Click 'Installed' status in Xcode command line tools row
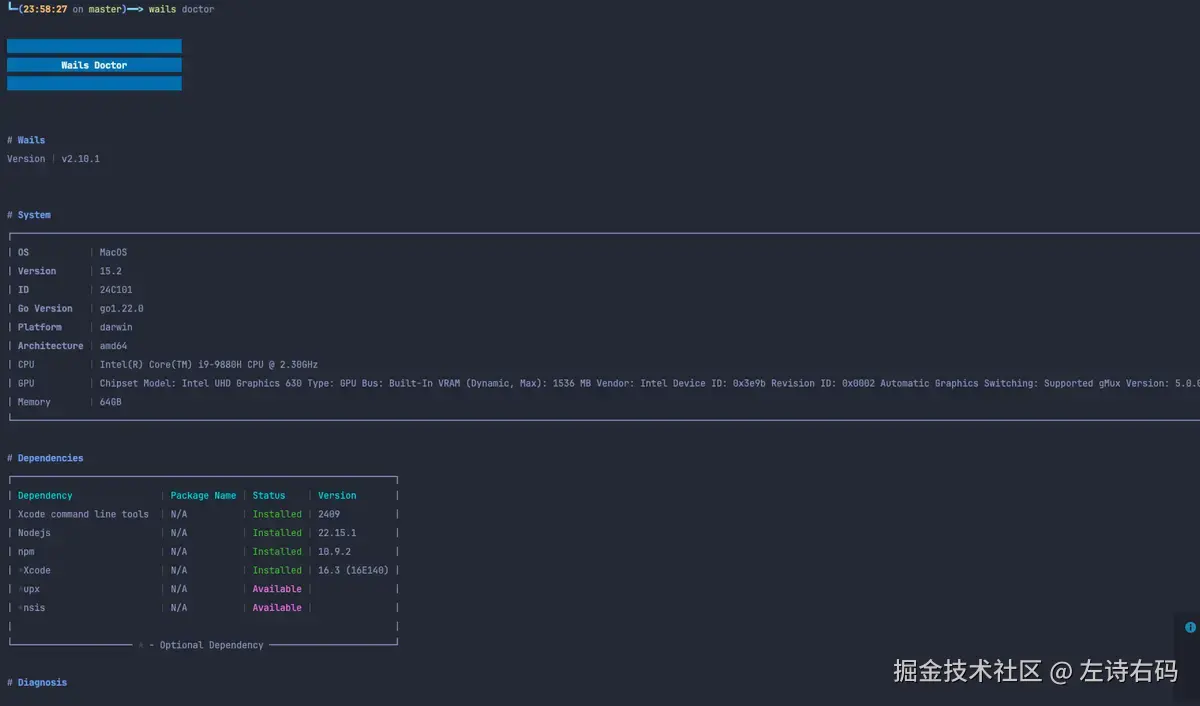The image size is (1200, 706). tap(277, 514)
